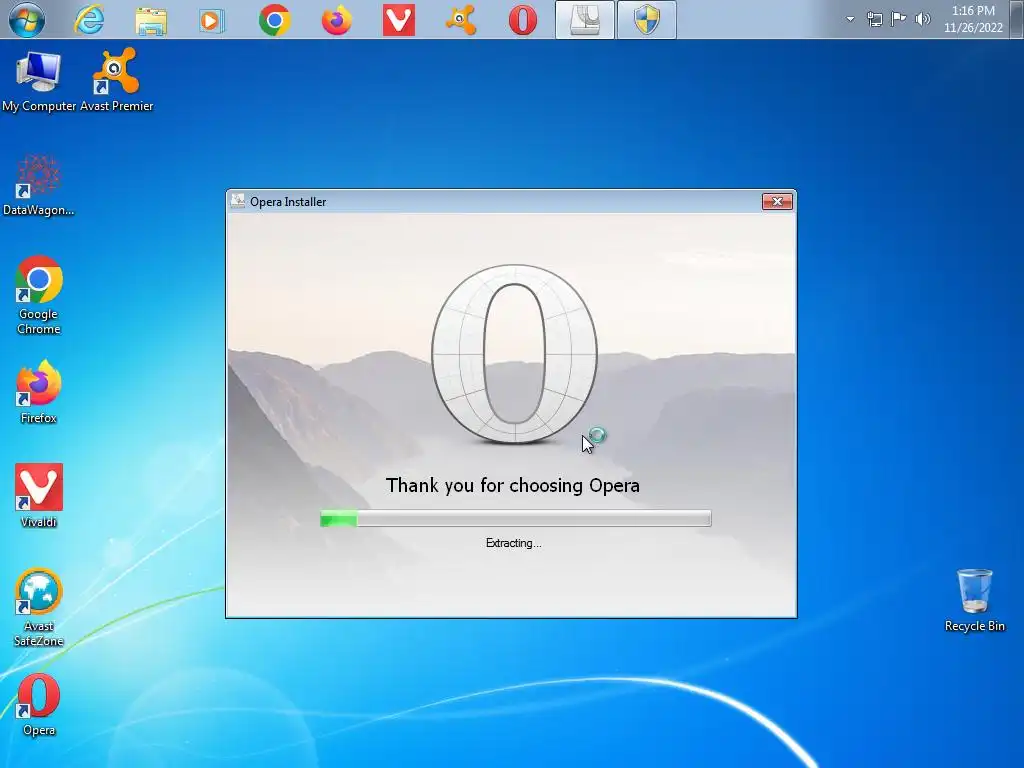1024x768 pixels.
Task: Click the Opera Installer title bar icon
Action: coord(238,201)
